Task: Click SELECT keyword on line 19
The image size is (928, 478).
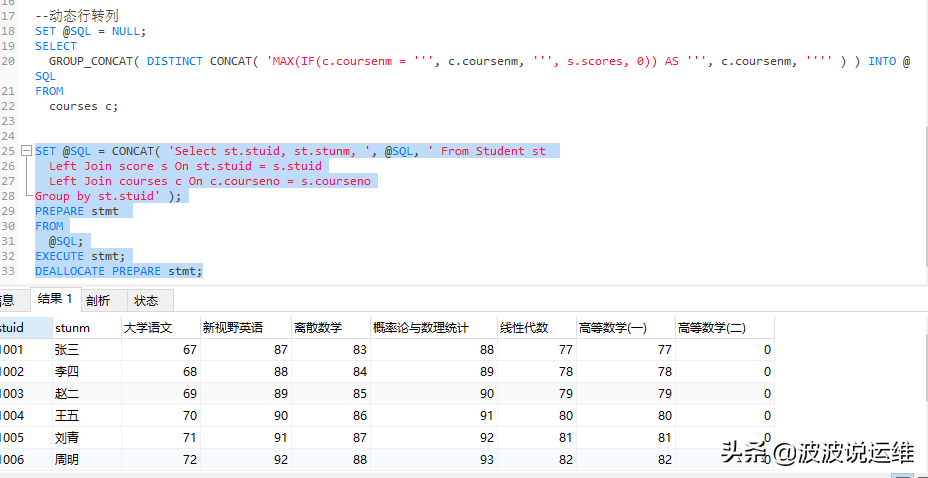Action: 56,46
